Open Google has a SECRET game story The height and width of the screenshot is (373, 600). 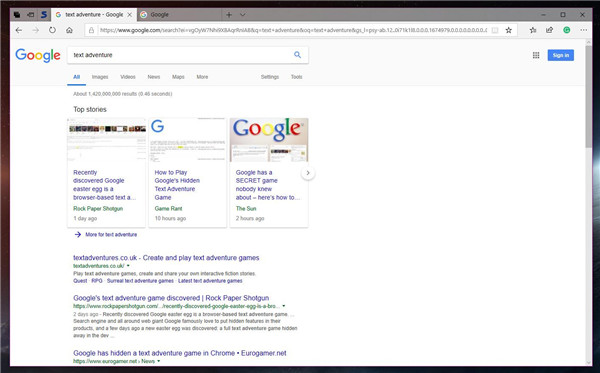(267, 185)
